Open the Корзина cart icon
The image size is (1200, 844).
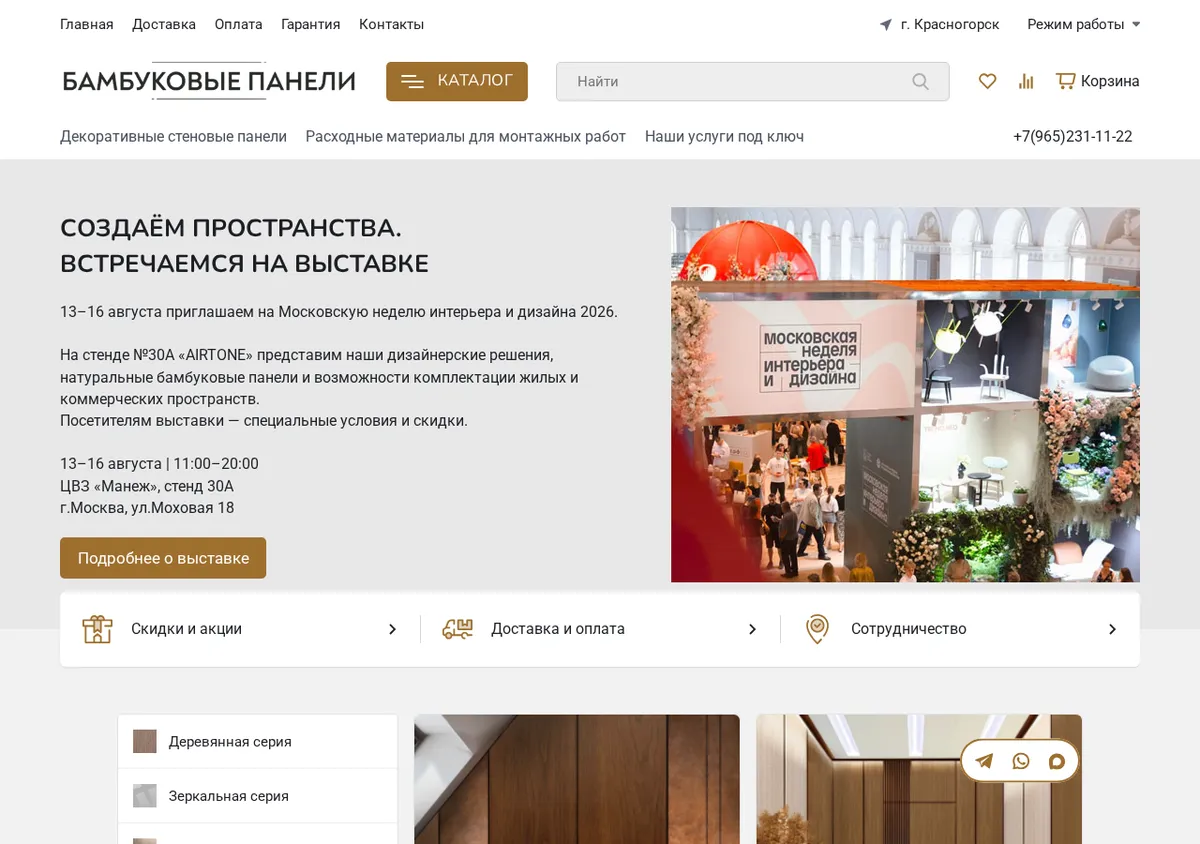[1066, 81]
